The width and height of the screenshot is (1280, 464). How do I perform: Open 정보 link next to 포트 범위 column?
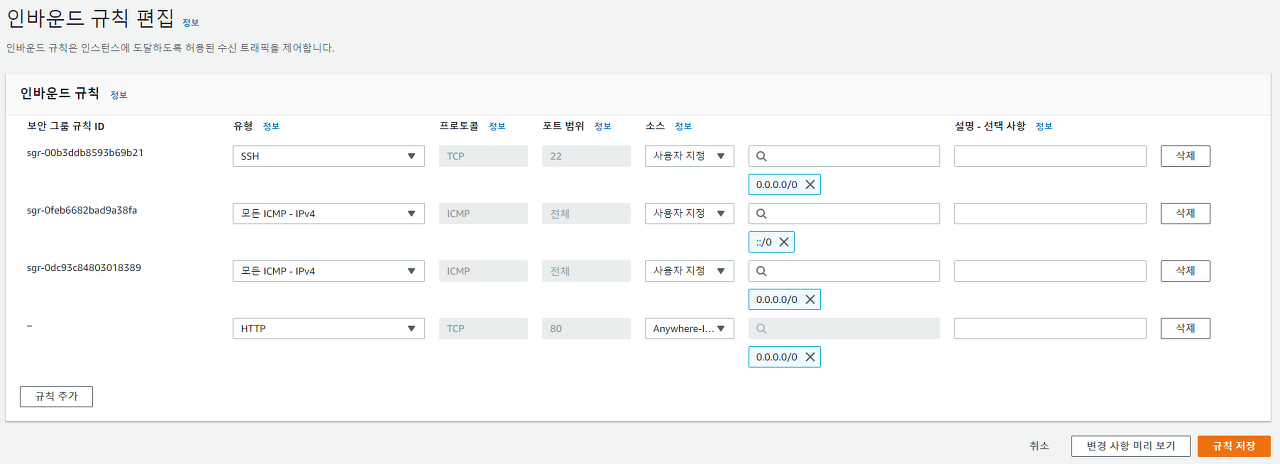pyautogui.click(x=602, y=126)
